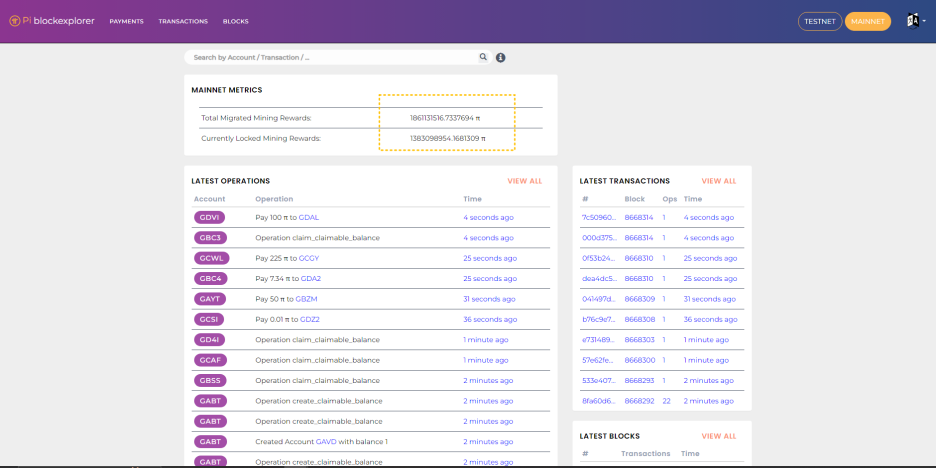936x468 pixels.
Task: Go to the BLOCKS menu
Action: click(236, 21)
